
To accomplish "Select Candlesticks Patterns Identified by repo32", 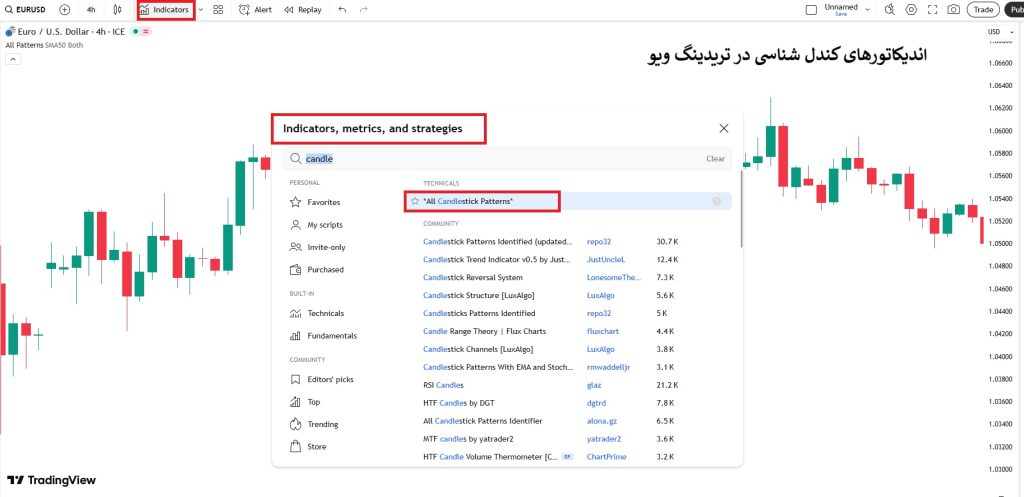I will tap(479, 313).
